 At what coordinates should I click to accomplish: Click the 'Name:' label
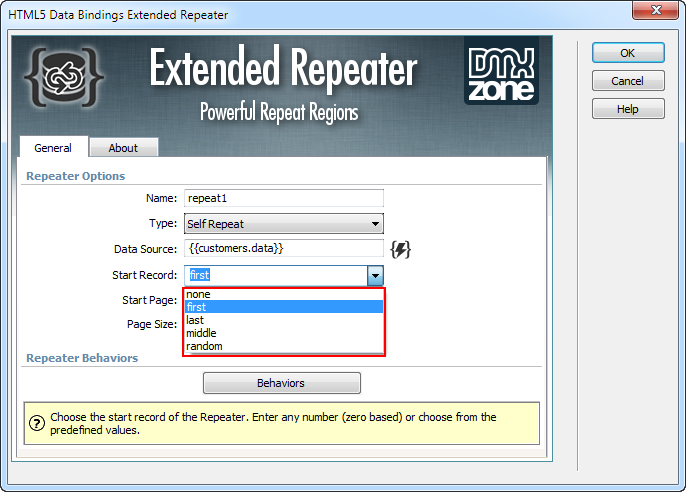click(161, 198)
